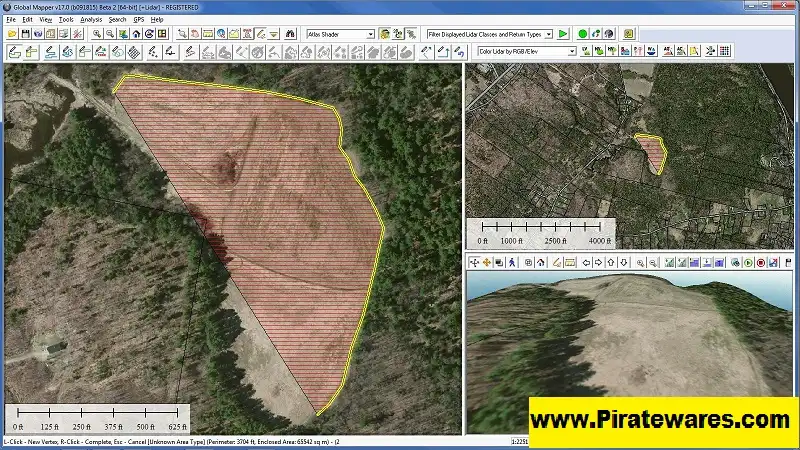Viewport: 800px width, 450px height.
Task: Open the Filter Displayed Lidar Classes dropdown
Action: click(548, 34)
